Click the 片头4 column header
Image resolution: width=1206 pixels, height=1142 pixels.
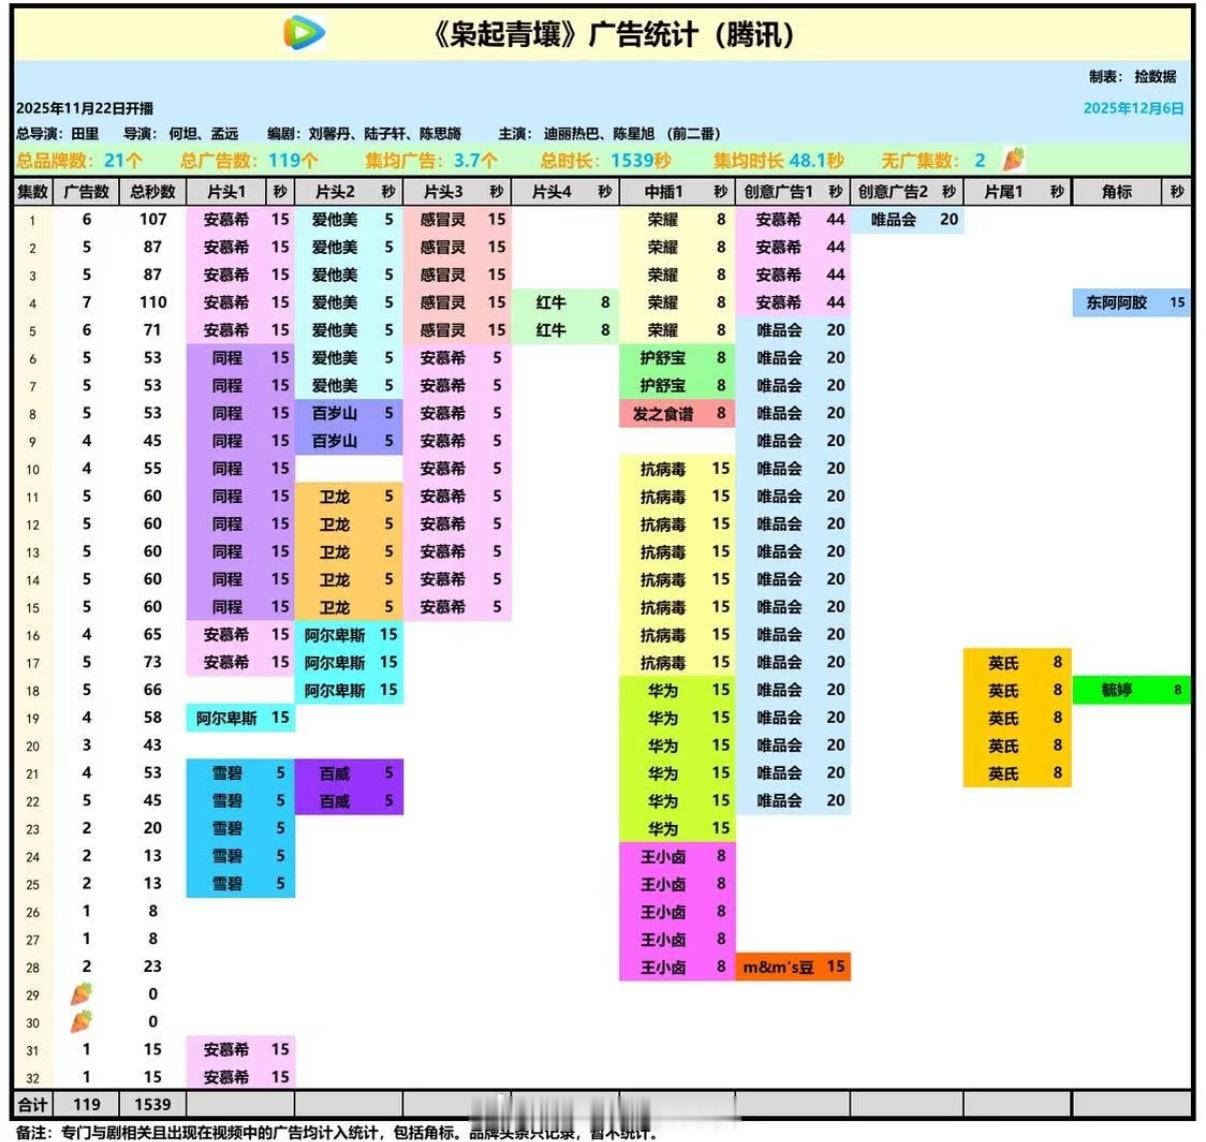pyautogui.click(x=551, y=191)
